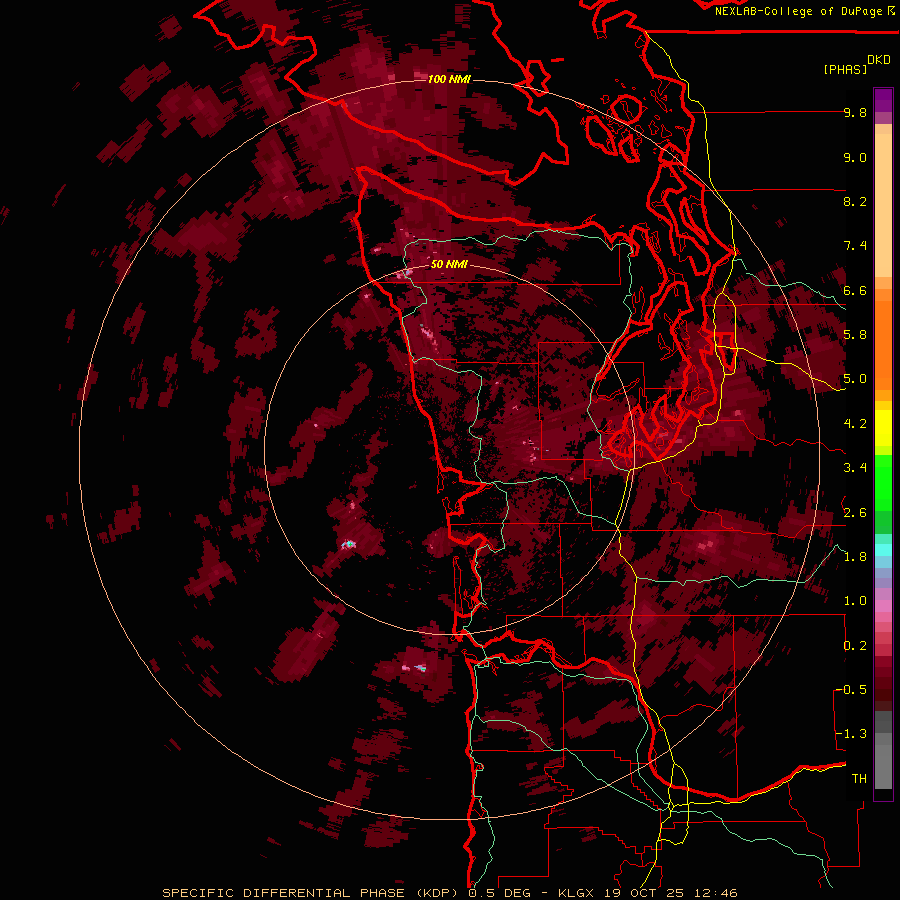Click the green band of the color bar
The image size is (900, 900).
pos(883,483)
